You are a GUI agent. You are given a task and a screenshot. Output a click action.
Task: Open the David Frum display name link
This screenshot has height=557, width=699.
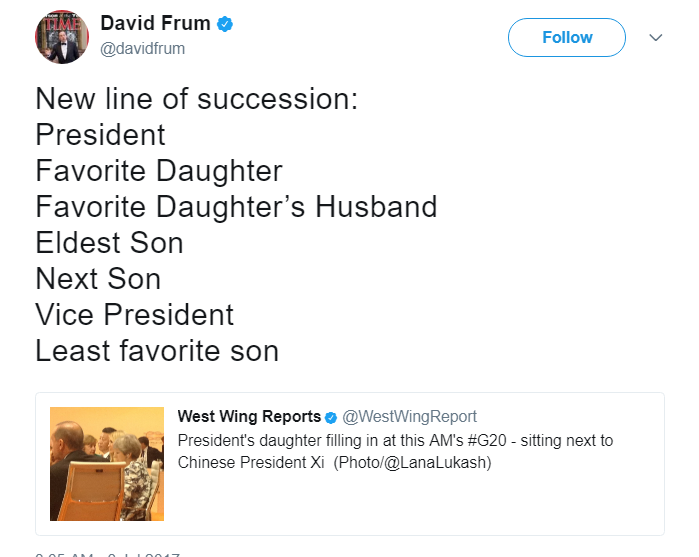point(156,24)
